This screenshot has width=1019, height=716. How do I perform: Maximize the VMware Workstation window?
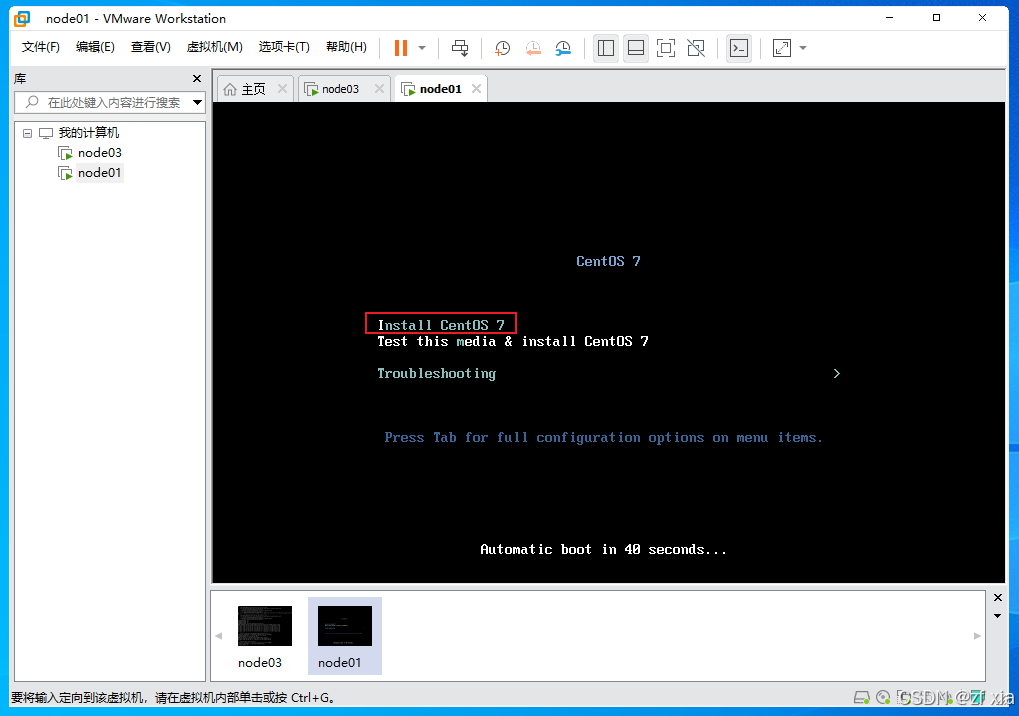pyautogui.click(x=936, y=18)
